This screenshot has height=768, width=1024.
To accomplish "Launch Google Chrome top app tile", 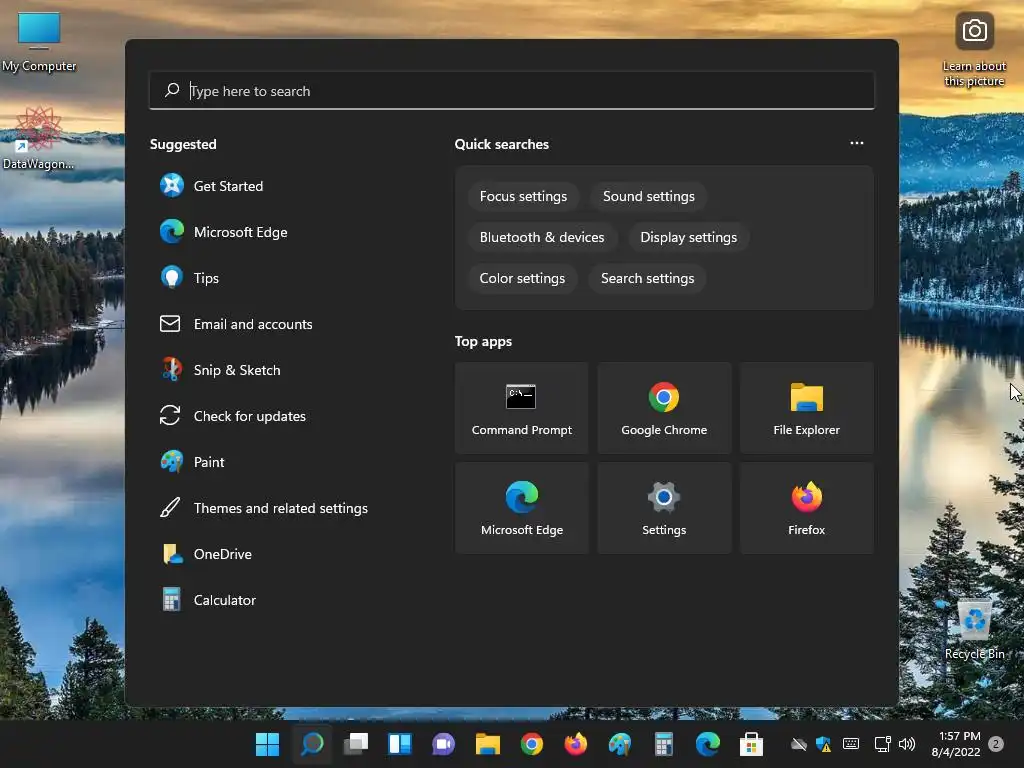I will pos(664,408).
